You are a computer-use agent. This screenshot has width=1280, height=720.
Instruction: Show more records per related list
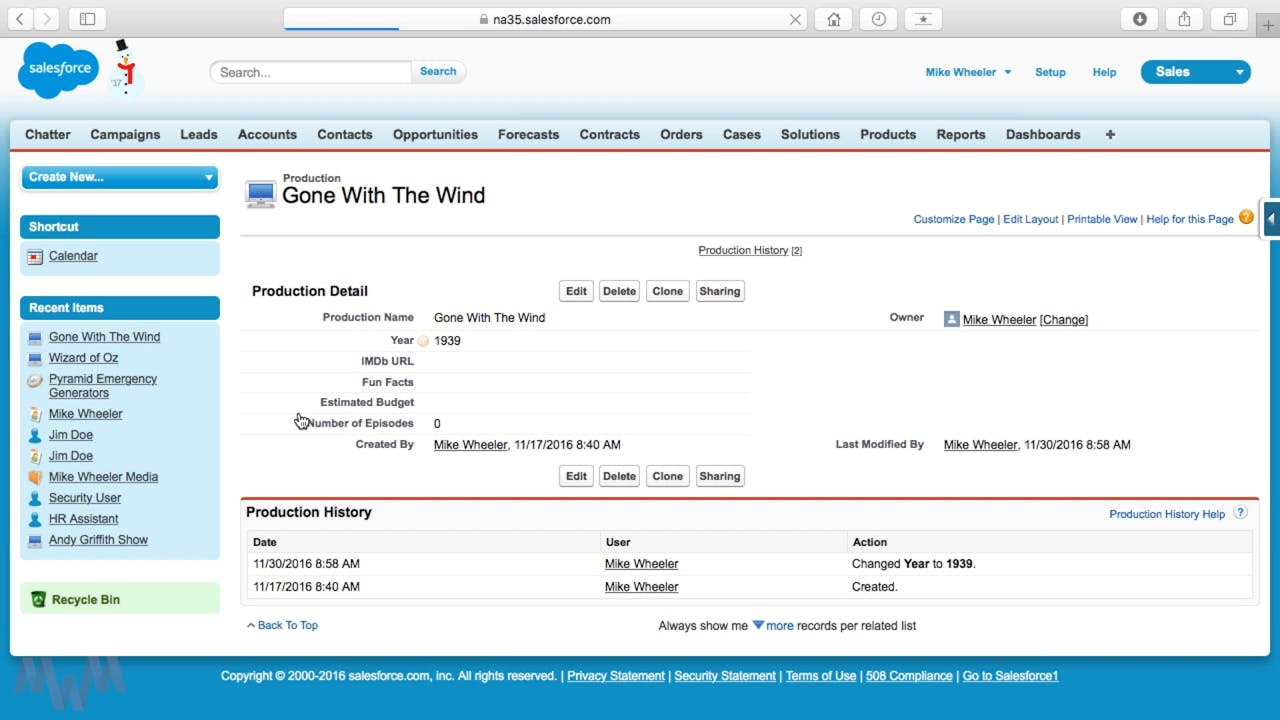coord(773,626)
